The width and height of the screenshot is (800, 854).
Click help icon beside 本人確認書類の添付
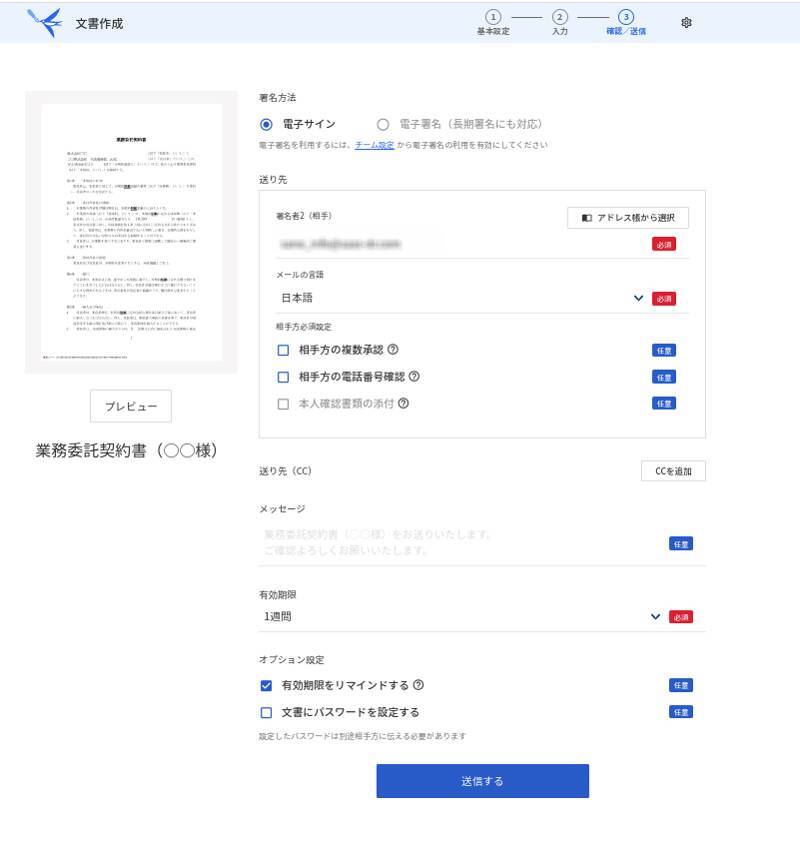pyautogui.click(x=404, y=404)
